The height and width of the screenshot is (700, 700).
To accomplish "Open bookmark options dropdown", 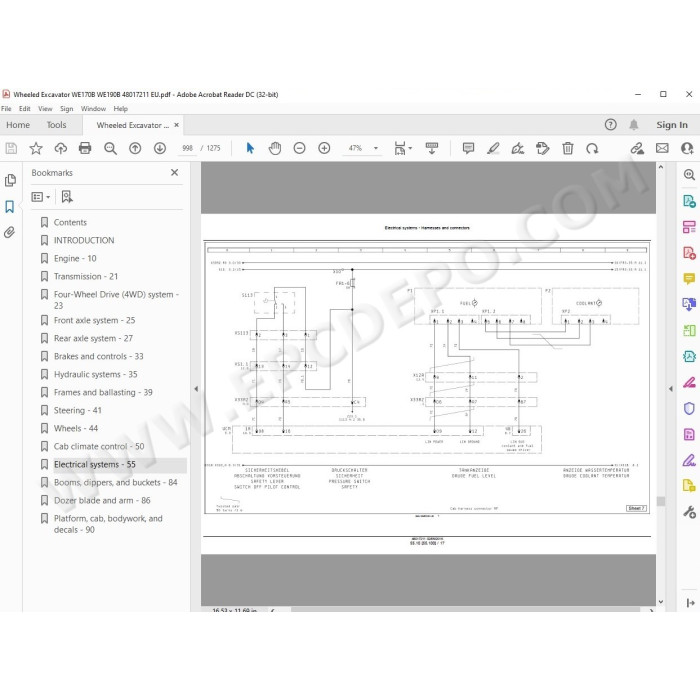I will [41, 197].
